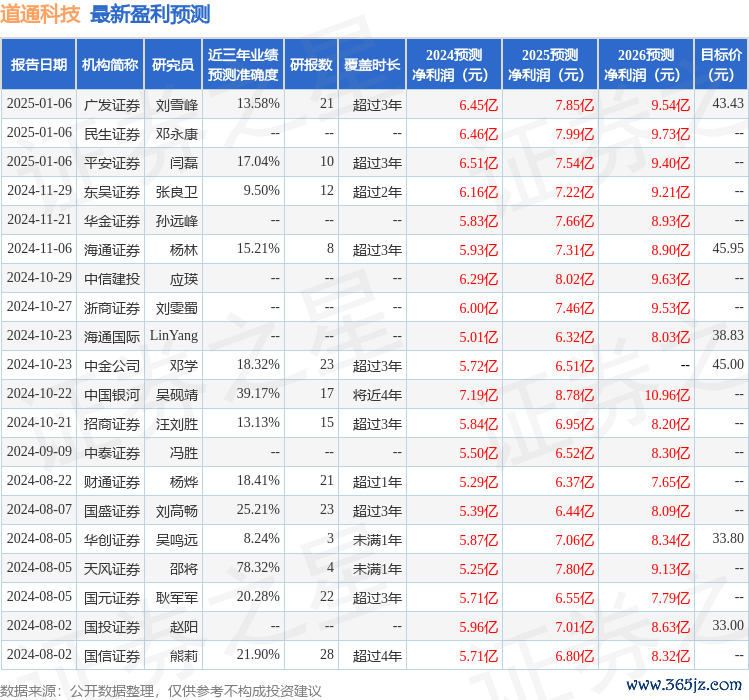The image size is (749, 700).
Task: Click the 研究员 column header
Action: coord(173,65)
